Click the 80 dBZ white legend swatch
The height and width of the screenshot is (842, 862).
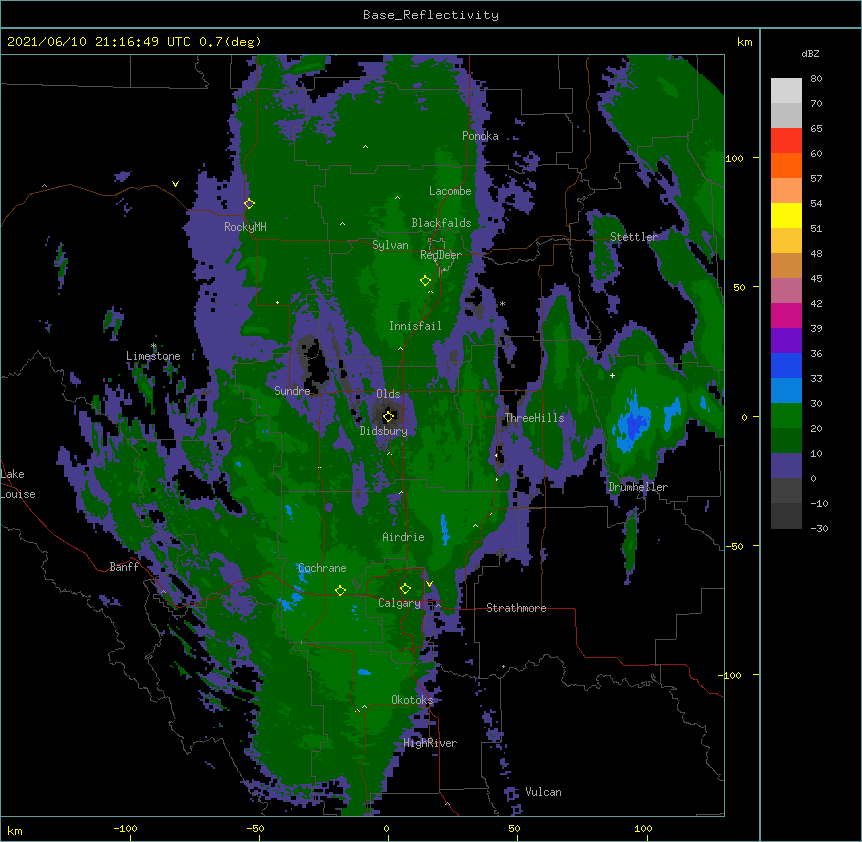coord(786,91)
